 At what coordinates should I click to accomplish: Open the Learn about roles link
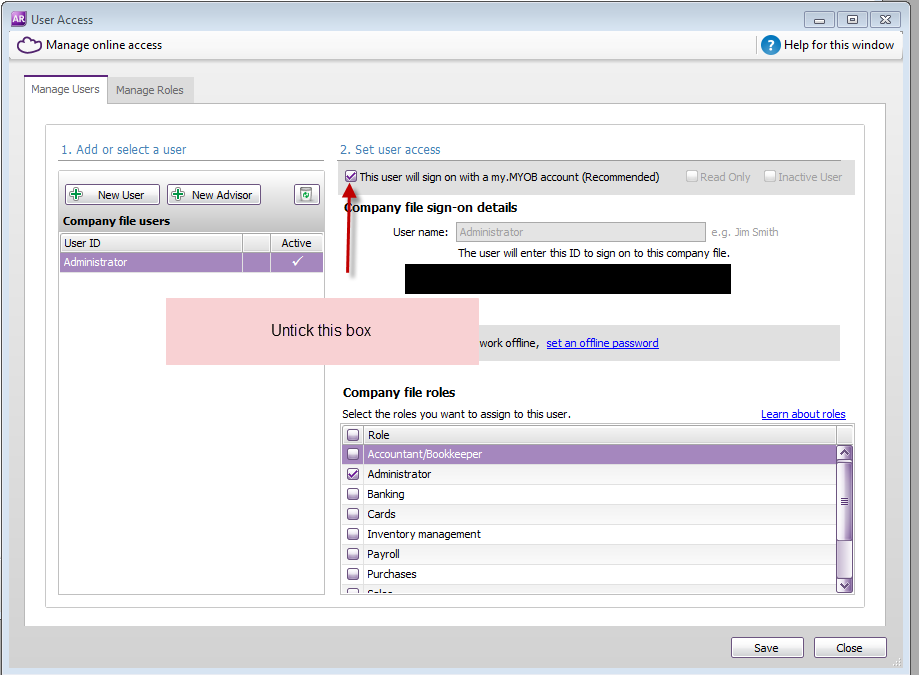(803, 414)
